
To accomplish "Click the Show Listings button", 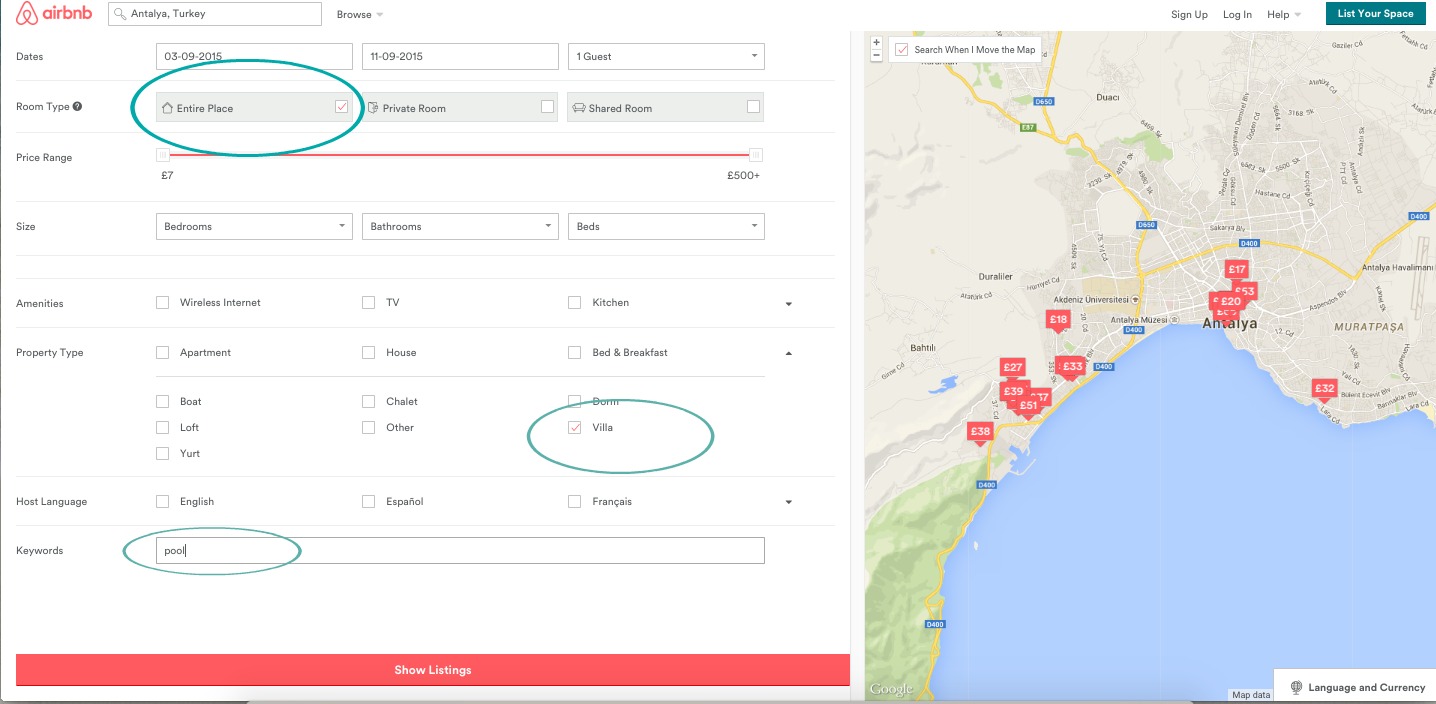I will click(432, 670).
